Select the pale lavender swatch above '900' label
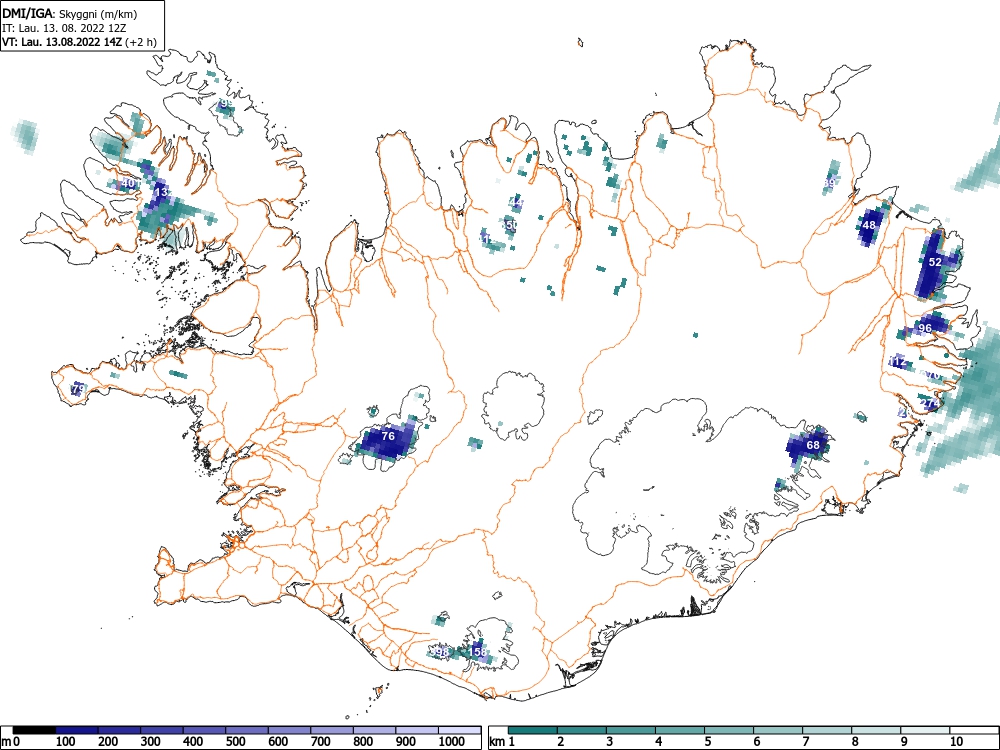 click(417, 730)
